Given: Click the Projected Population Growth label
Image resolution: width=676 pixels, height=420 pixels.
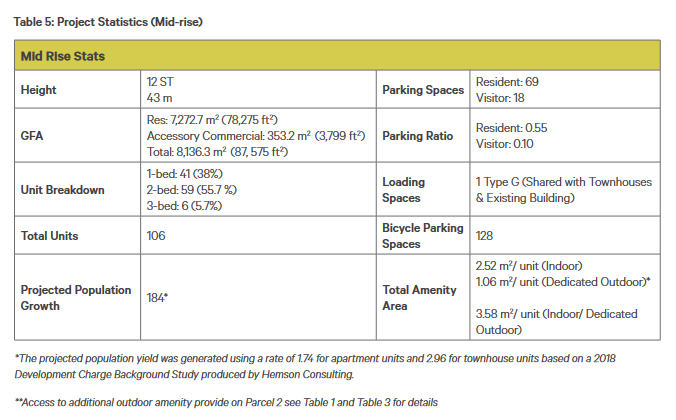Looking at the screenshot, I should (76, 298).
